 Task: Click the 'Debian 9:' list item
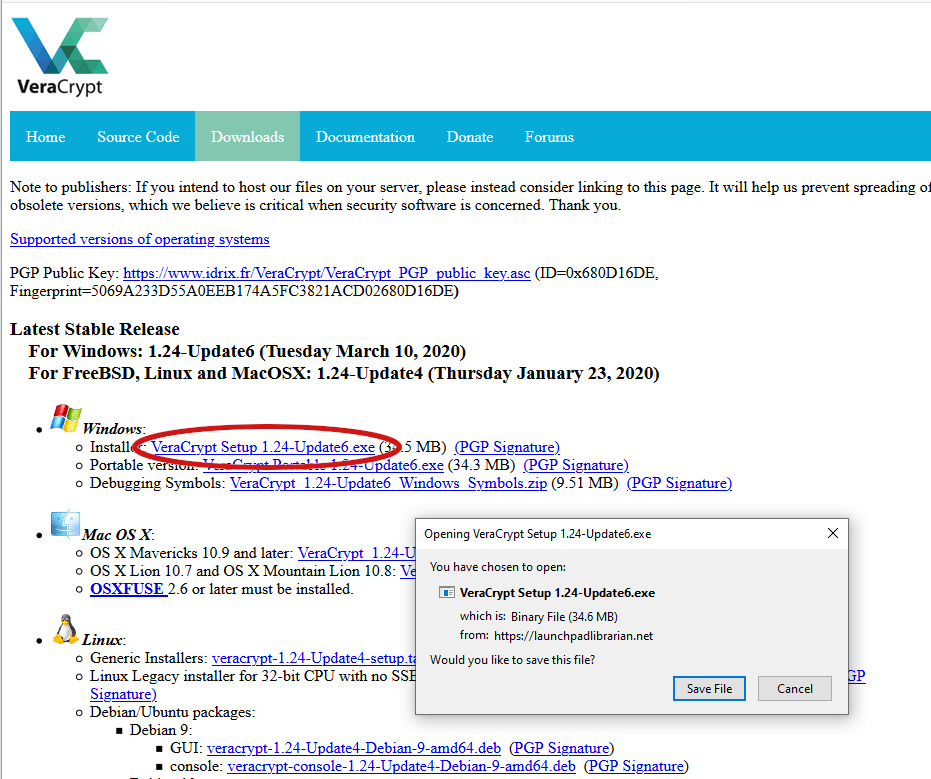point(161,730)
